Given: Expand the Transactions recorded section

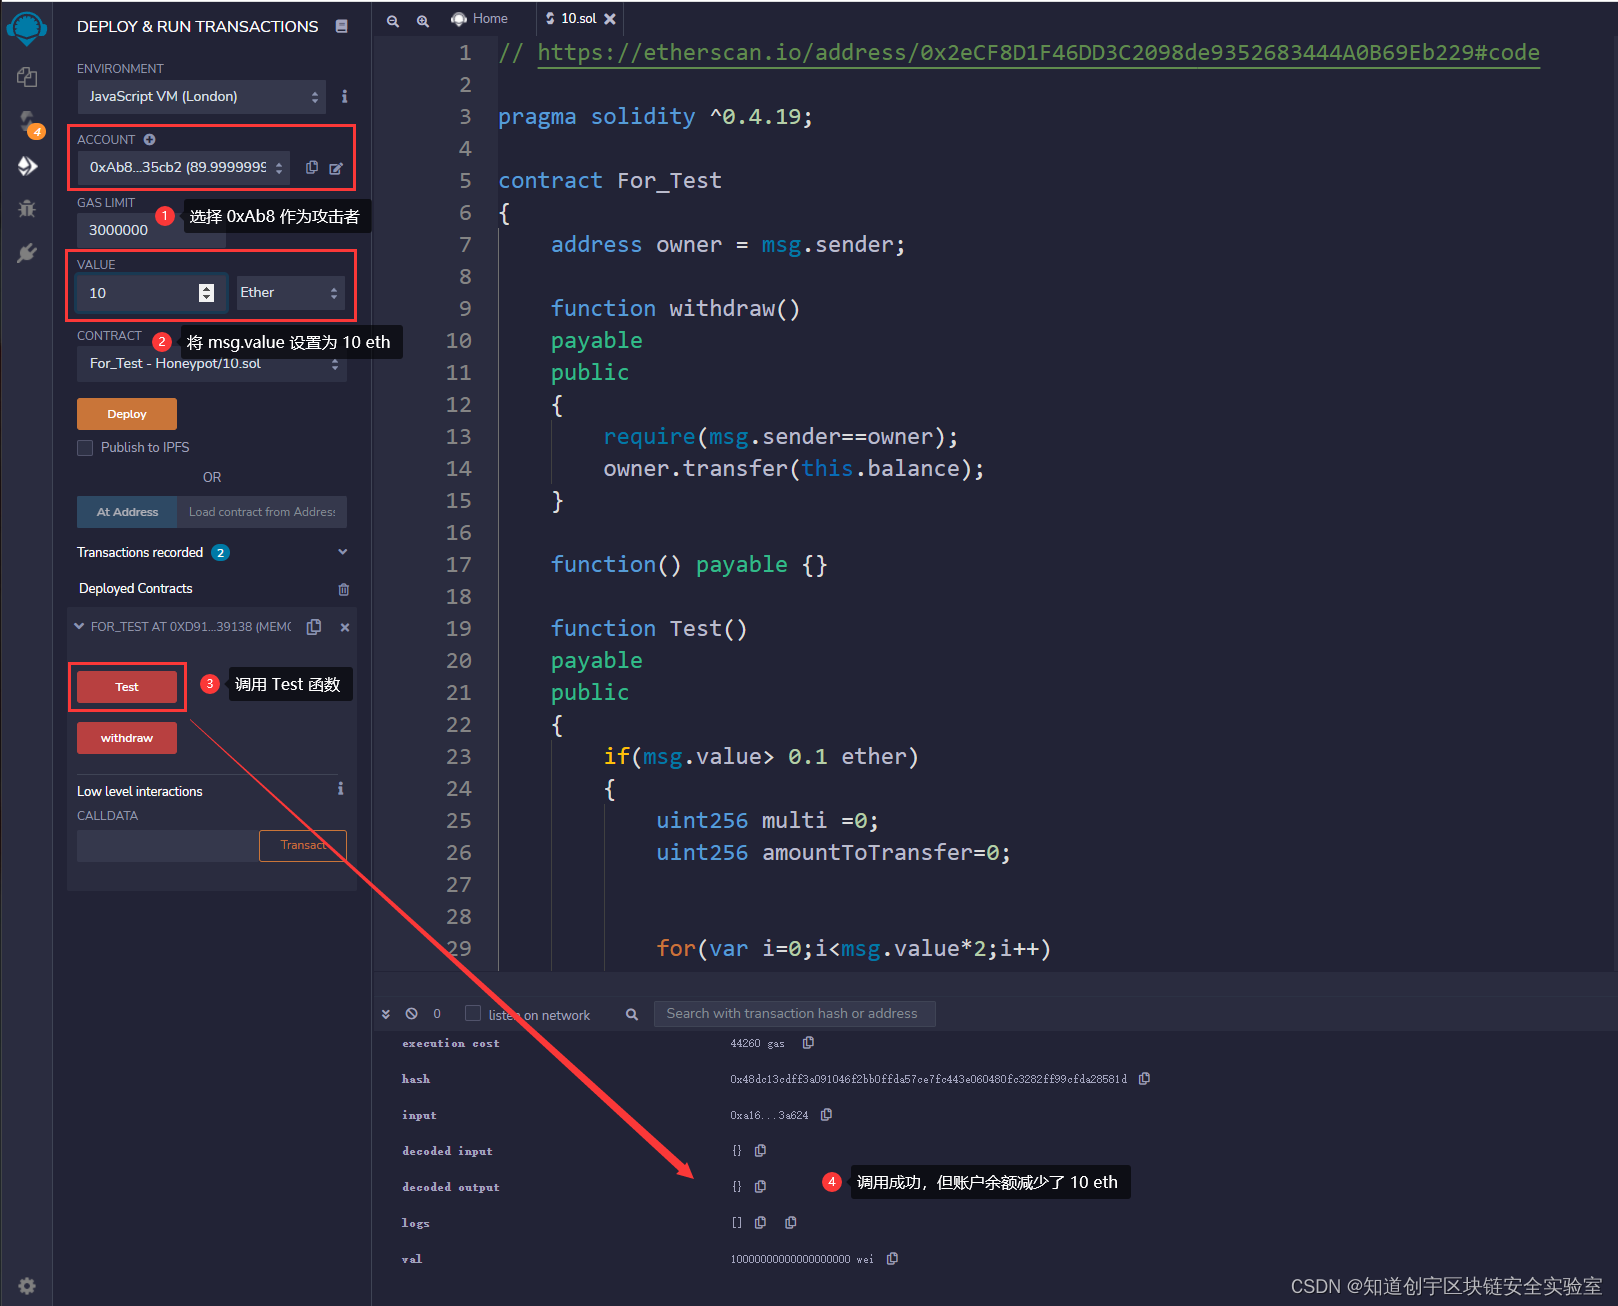Looking at the screenshot, I should coord(343,552).
